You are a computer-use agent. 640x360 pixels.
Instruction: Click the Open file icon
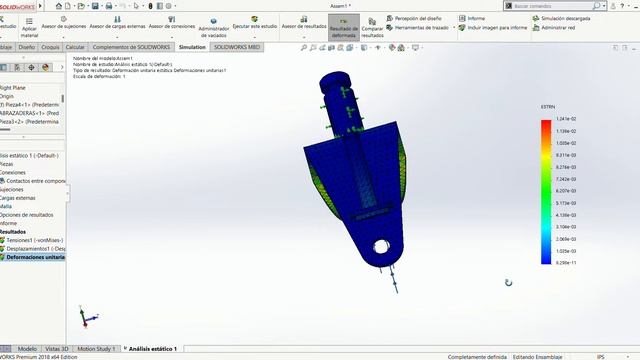pos(81,6)
